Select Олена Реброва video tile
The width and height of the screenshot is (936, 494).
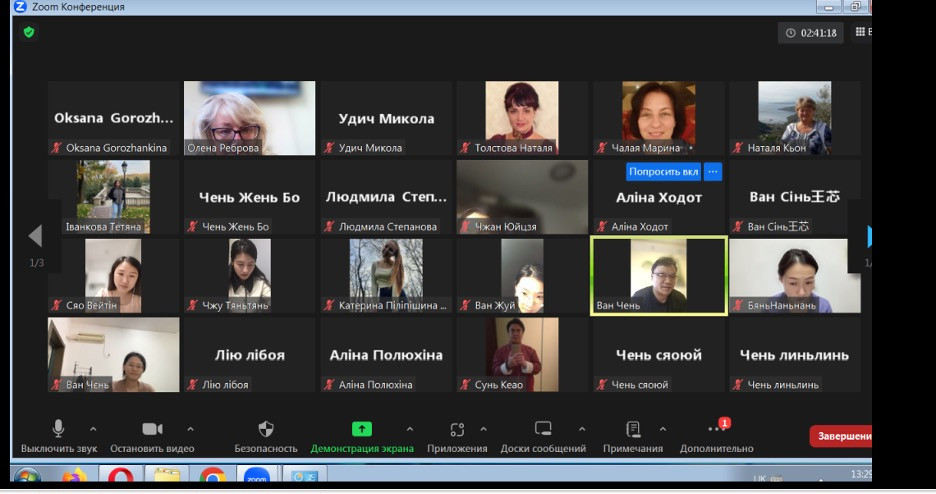pyautogui.click(x=250, y=118)
